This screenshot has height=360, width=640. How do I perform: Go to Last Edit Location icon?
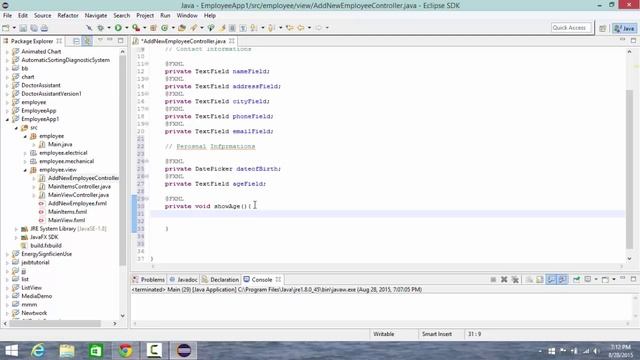tap(290, 28)
